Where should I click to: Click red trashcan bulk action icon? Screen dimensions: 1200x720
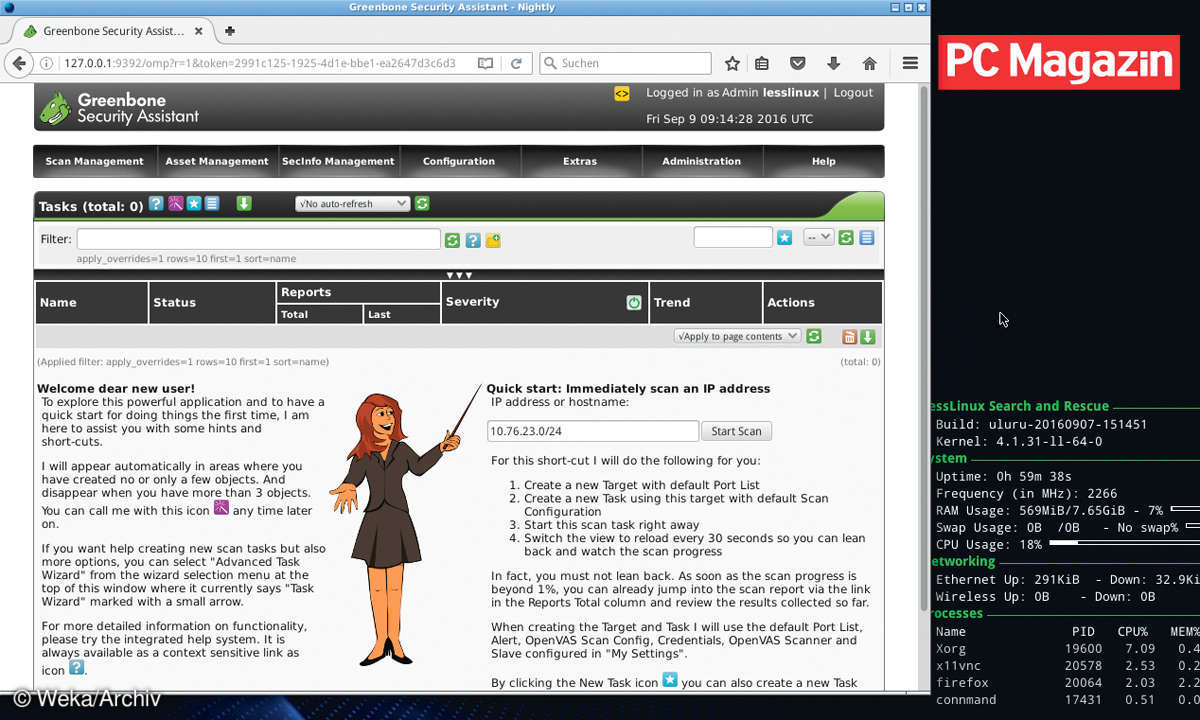click(x=849, y=337)
